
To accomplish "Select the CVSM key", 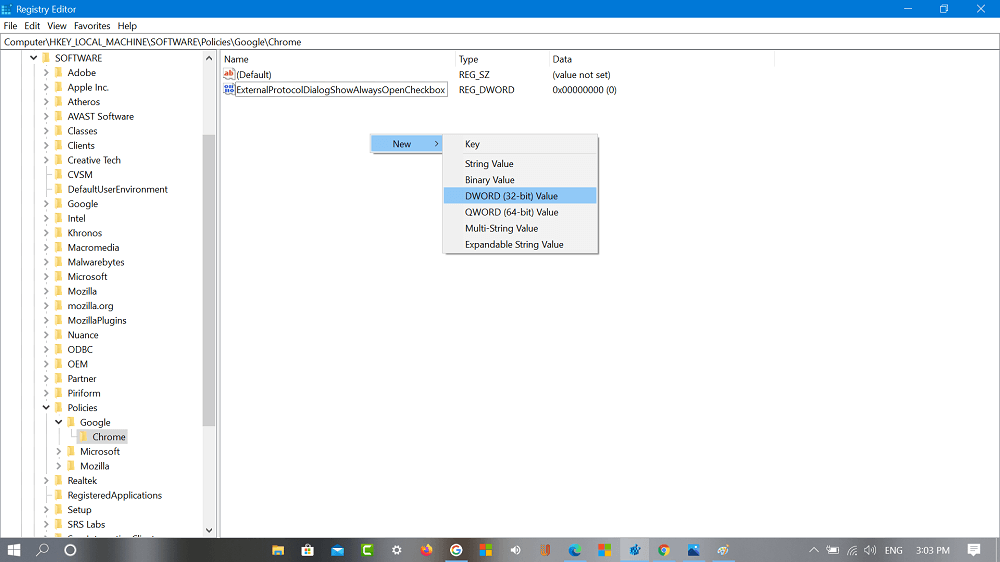I will (80, 175).
